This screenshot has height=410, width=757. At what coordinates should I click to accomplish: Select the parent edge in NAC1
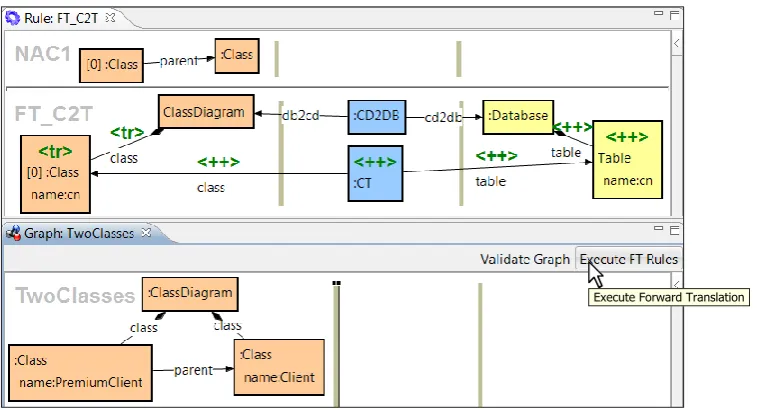[x=179, y=61]
